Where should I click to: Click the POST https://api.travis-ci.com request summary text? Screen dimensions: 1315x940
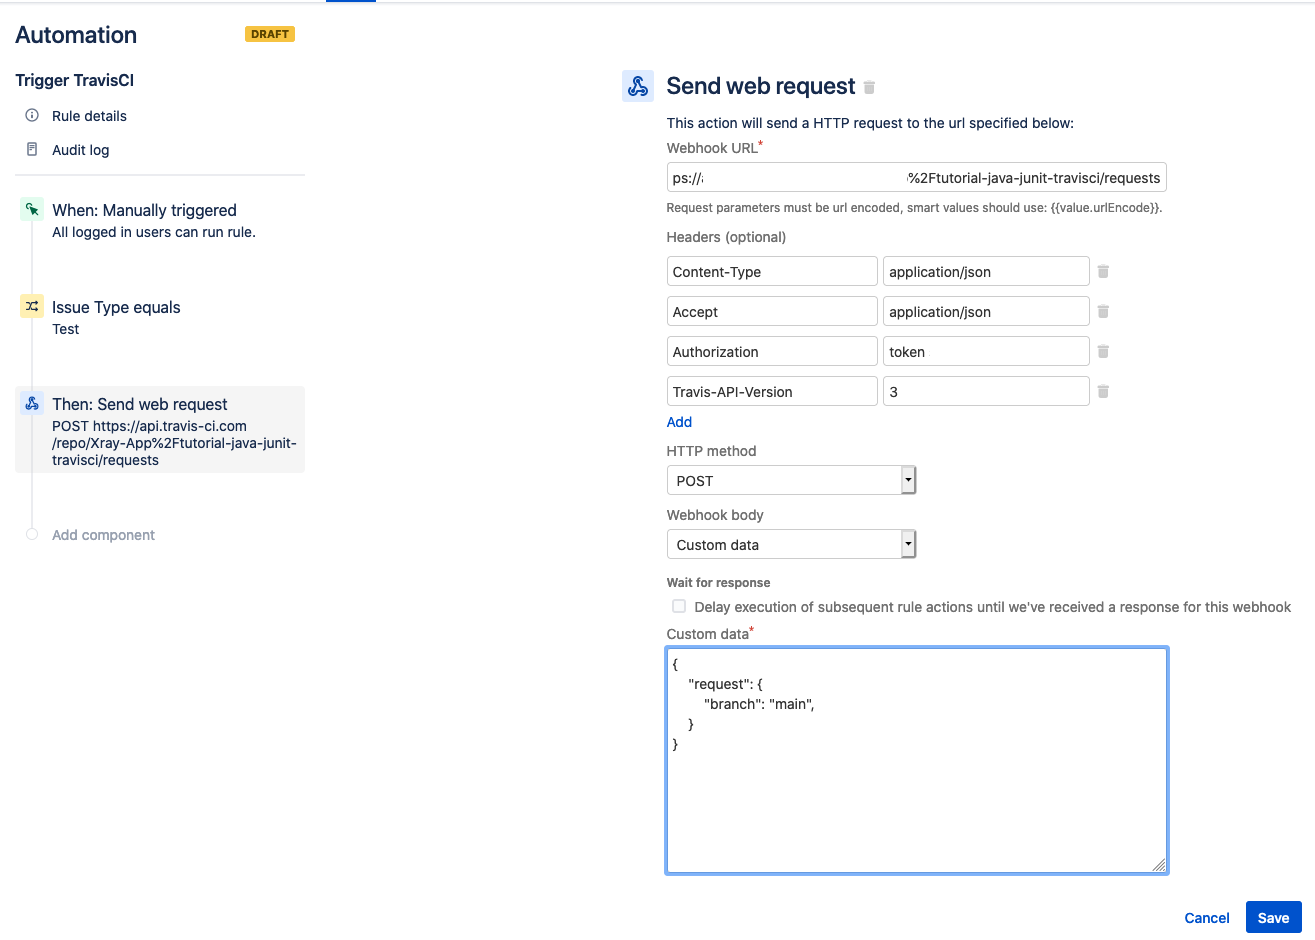pyautogui.click(x=174, y=443)
